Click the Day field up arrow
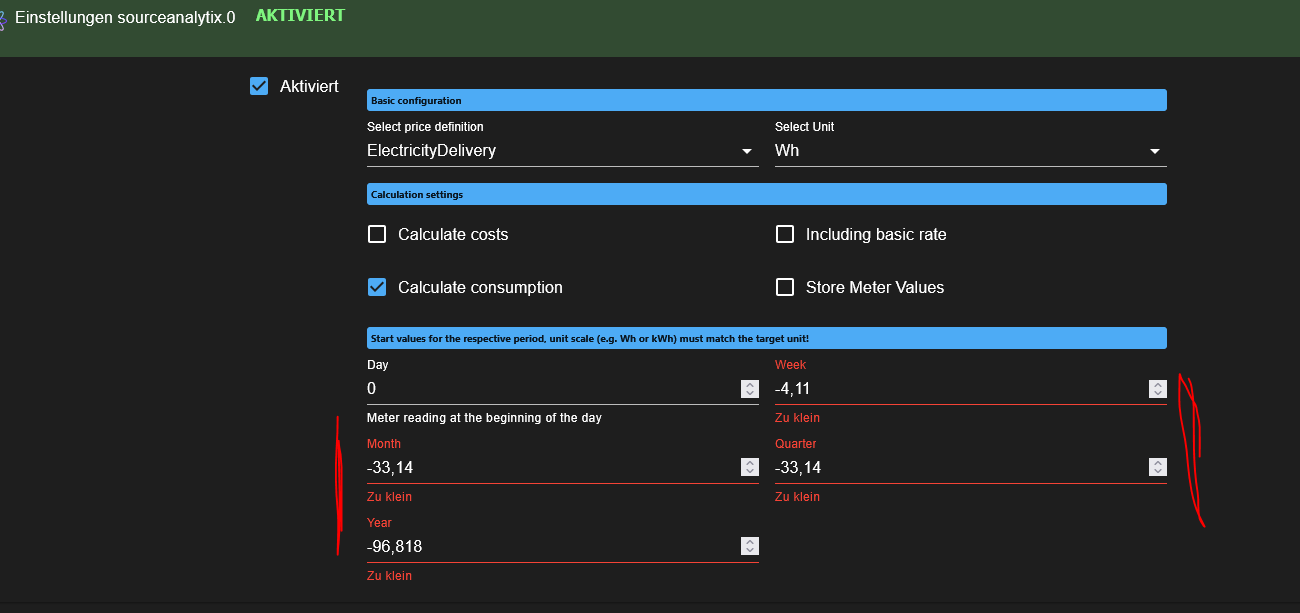This screenshot has height=613, width=1300. [x=749, y=385]
